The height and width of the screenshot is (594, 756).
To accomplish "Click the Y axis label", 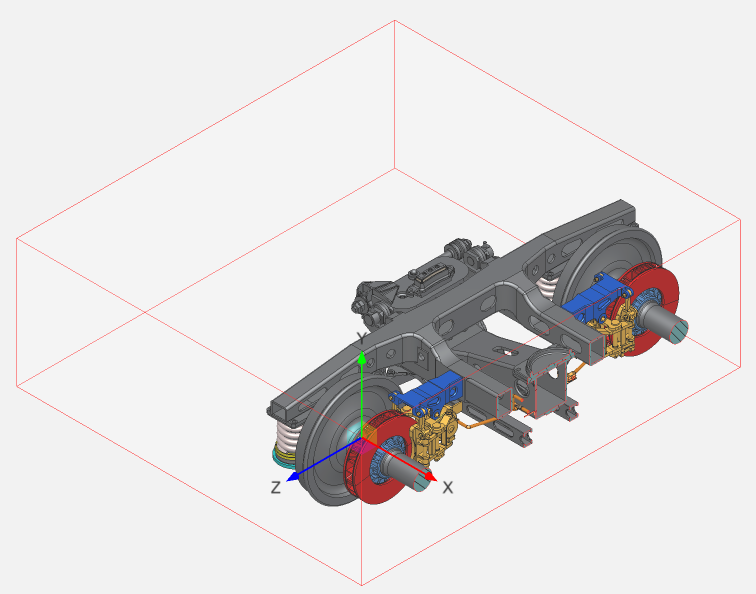I will point(360,337).
